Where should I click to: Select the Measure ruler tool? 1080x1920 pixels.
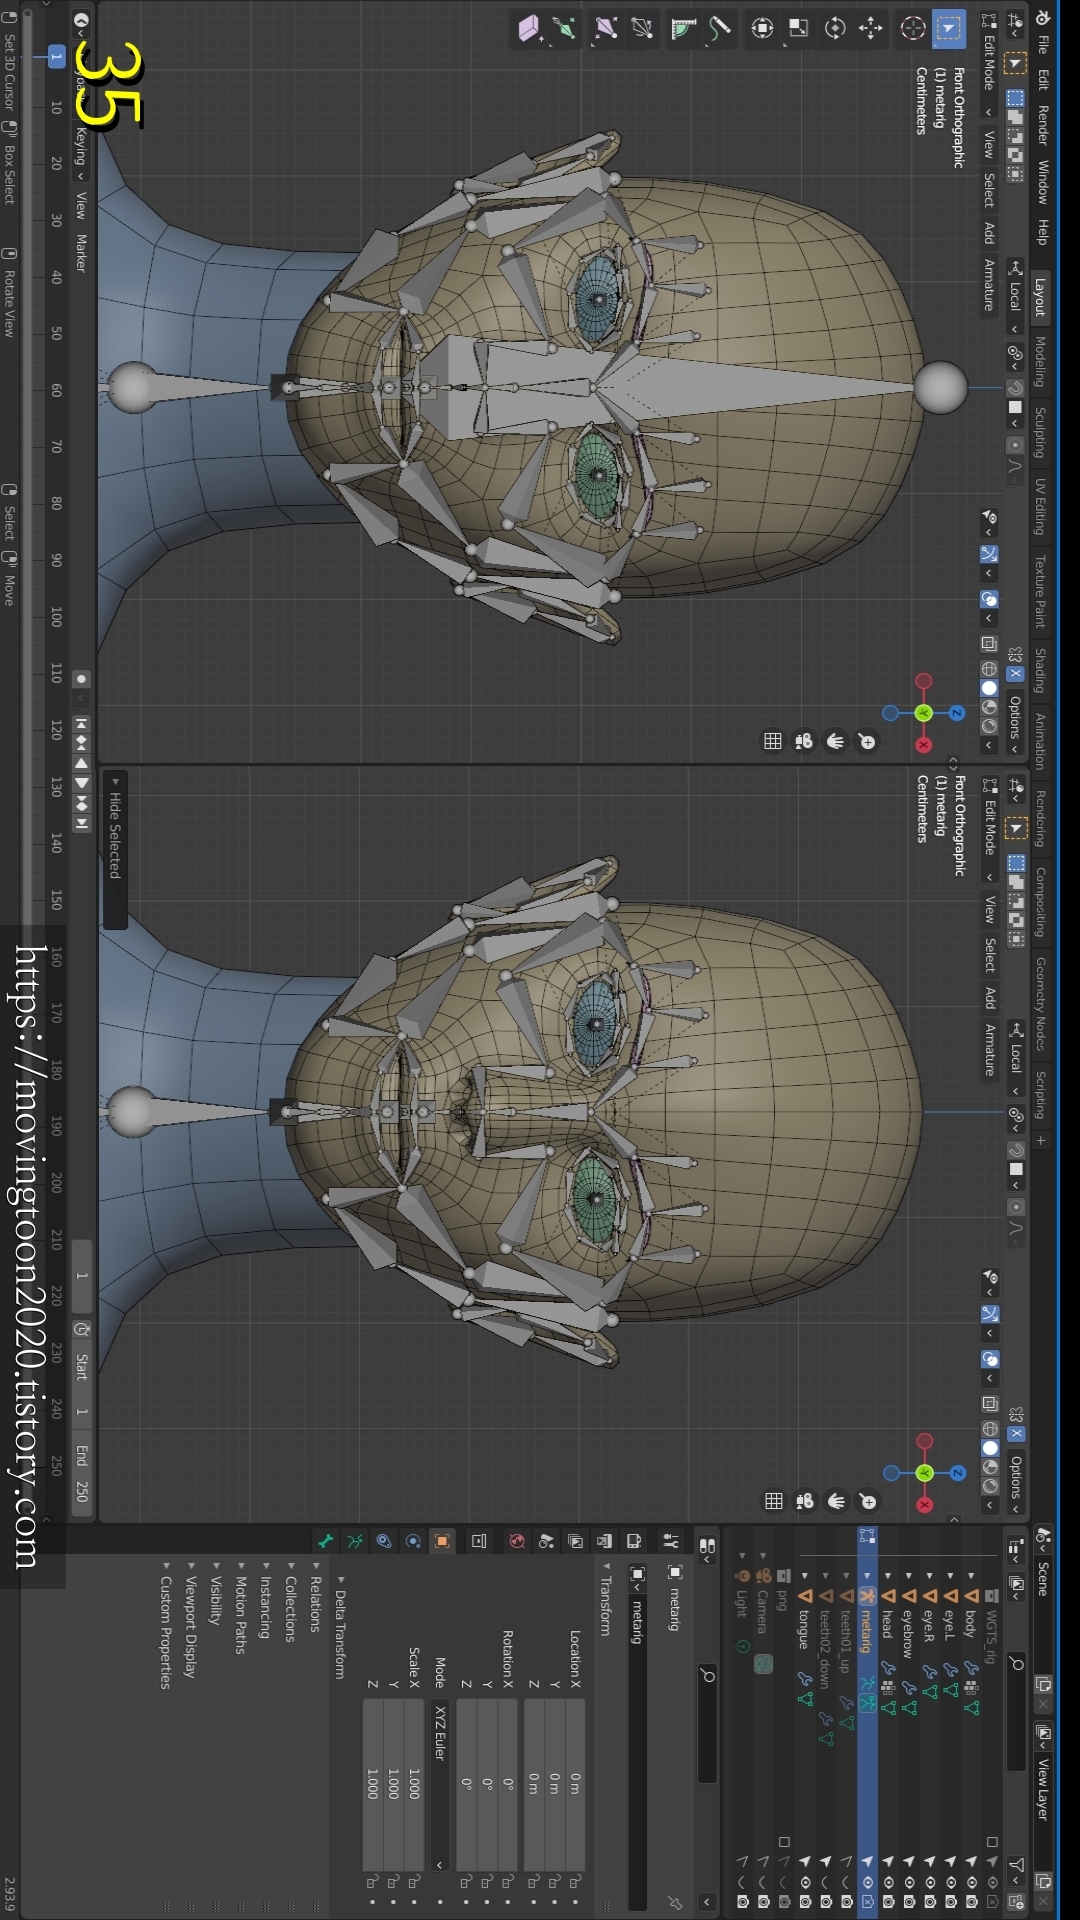click(x=684, y=28)
